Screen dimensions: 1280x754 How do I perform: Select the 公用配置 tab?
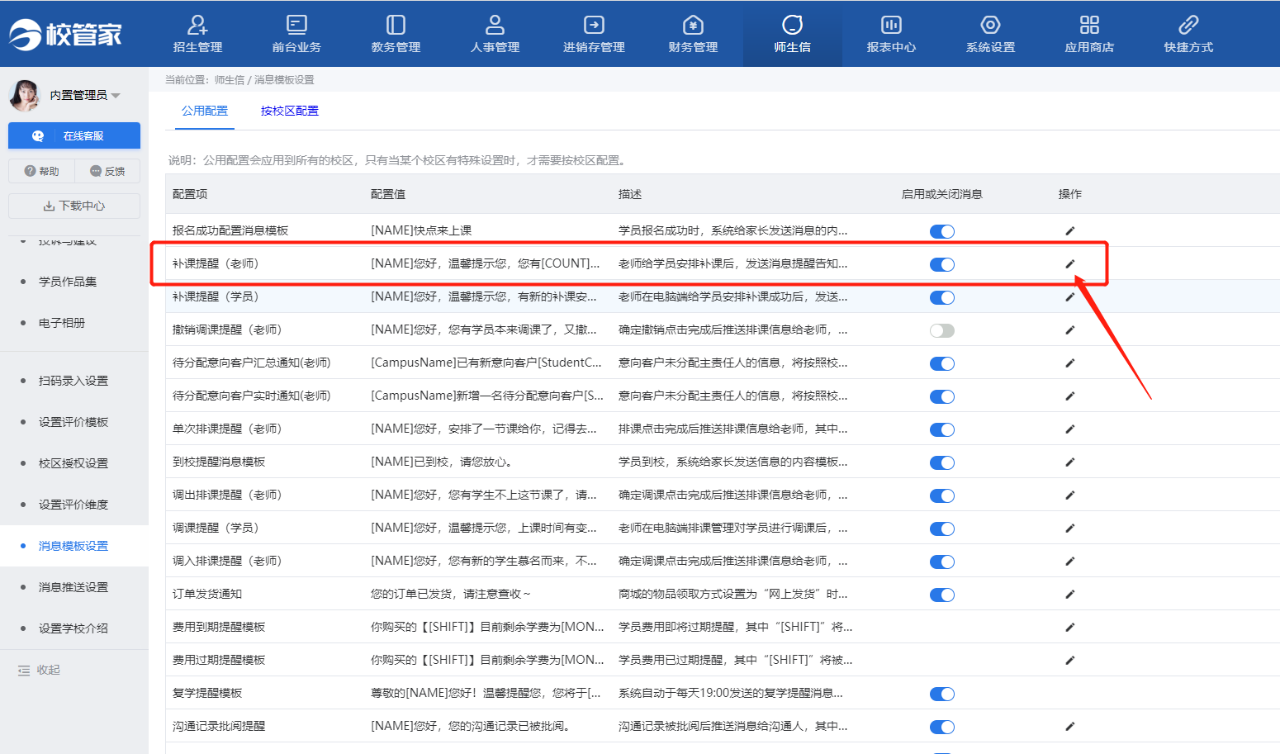click(205, 111)
